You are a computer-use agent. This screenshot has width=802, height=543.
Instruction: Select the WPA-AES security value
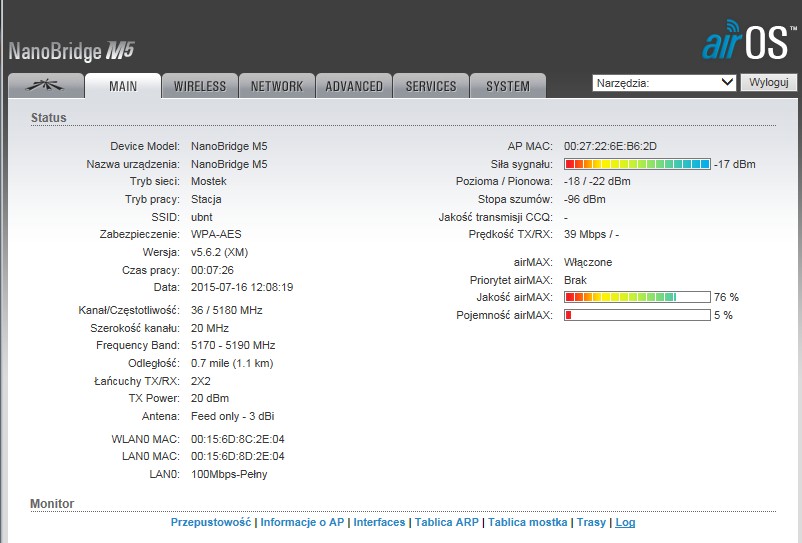pos(216,234)
